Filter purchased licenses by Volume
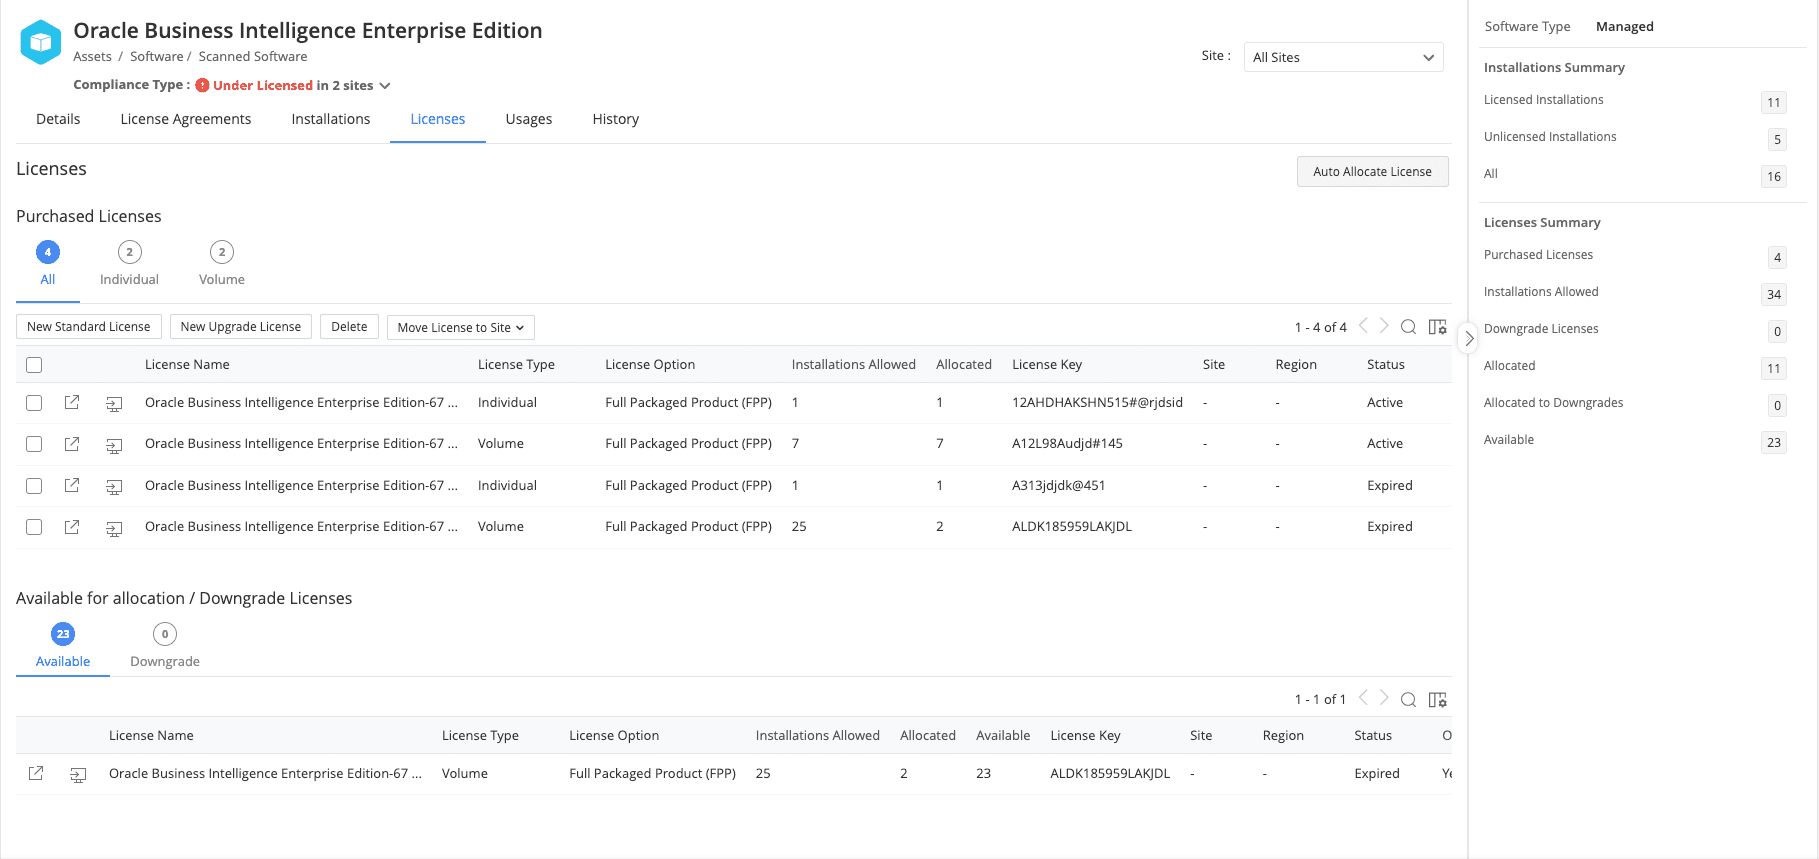Viewport: 1819px width, 859px height. point(222,264)
